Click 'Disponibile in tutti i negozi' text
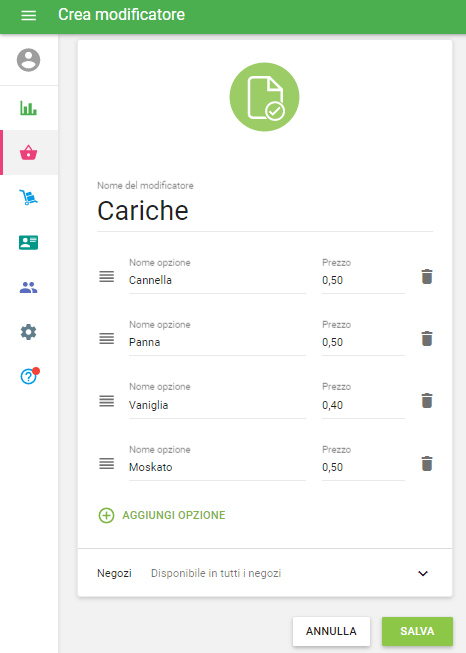The width and height of the screenshot is (466, 653). tap(216, 573)
